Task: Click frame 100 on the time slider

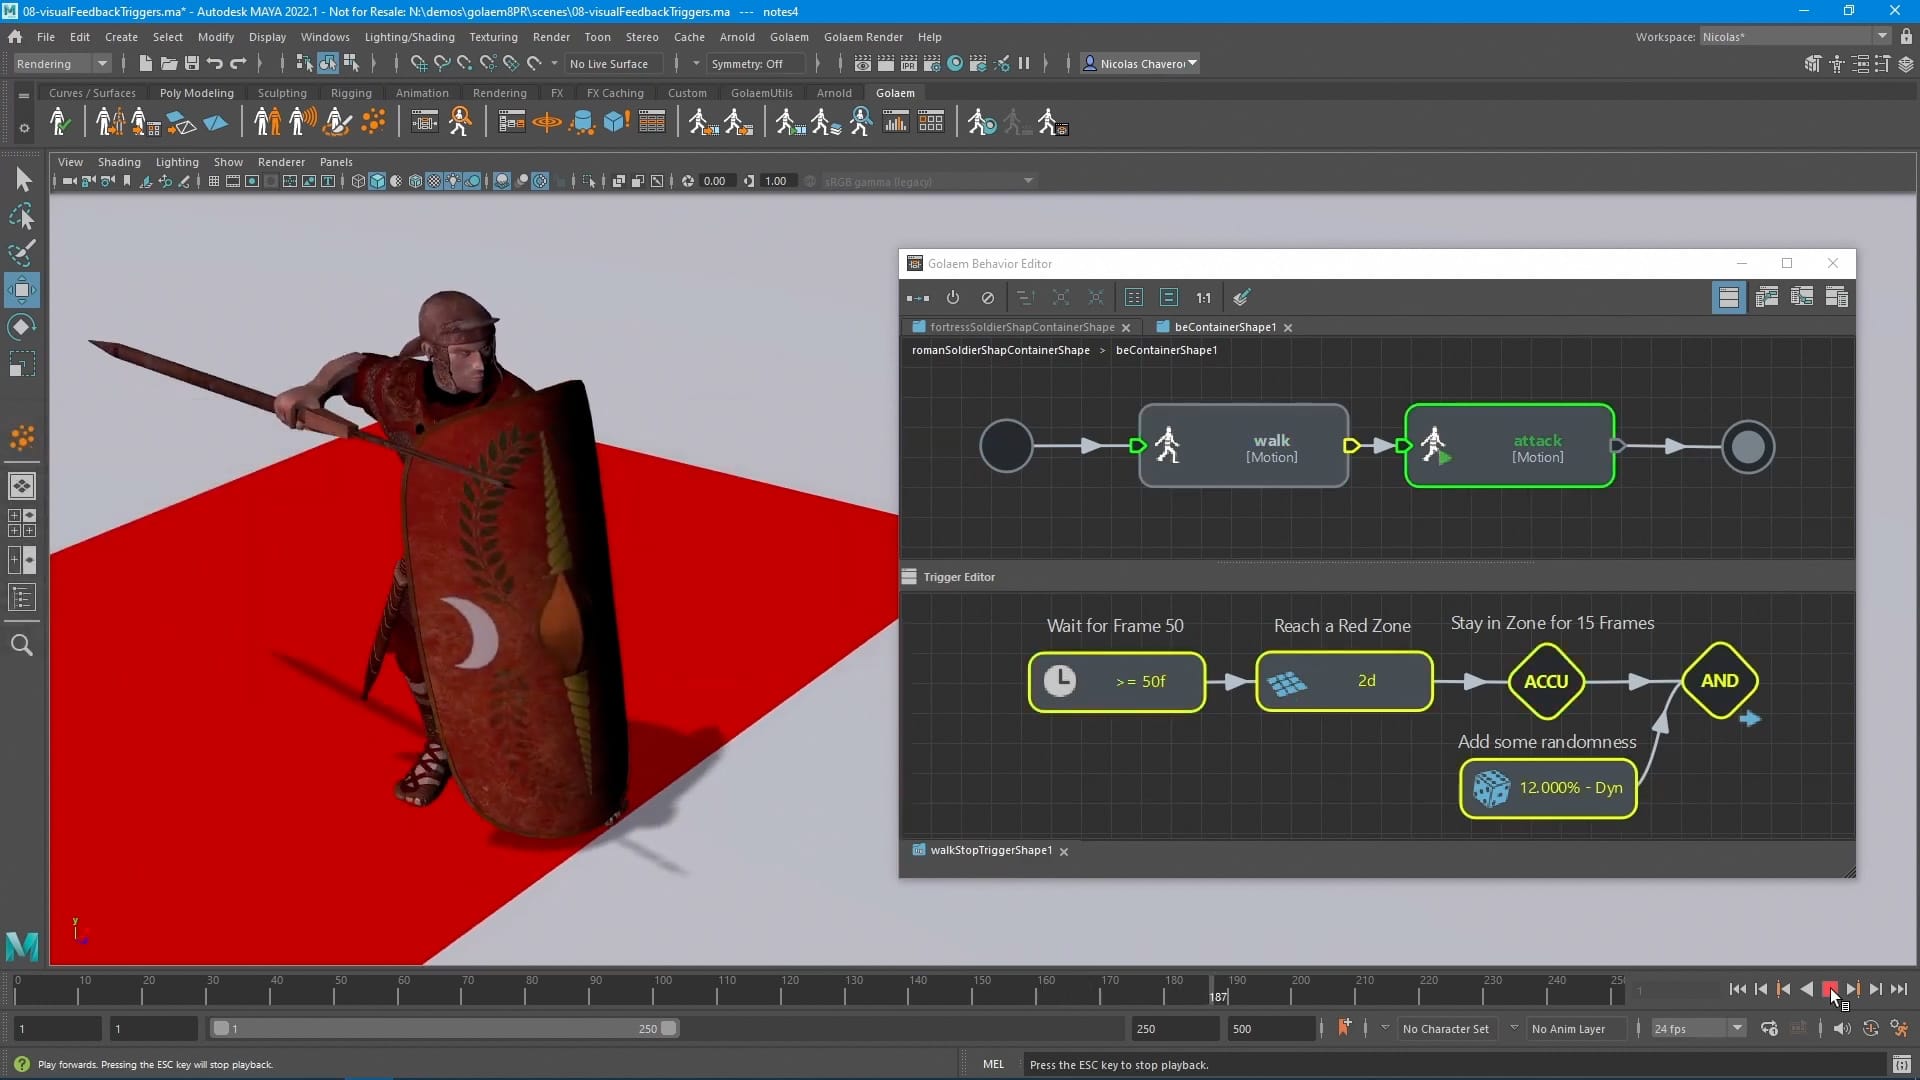Action: coord(656,990)
